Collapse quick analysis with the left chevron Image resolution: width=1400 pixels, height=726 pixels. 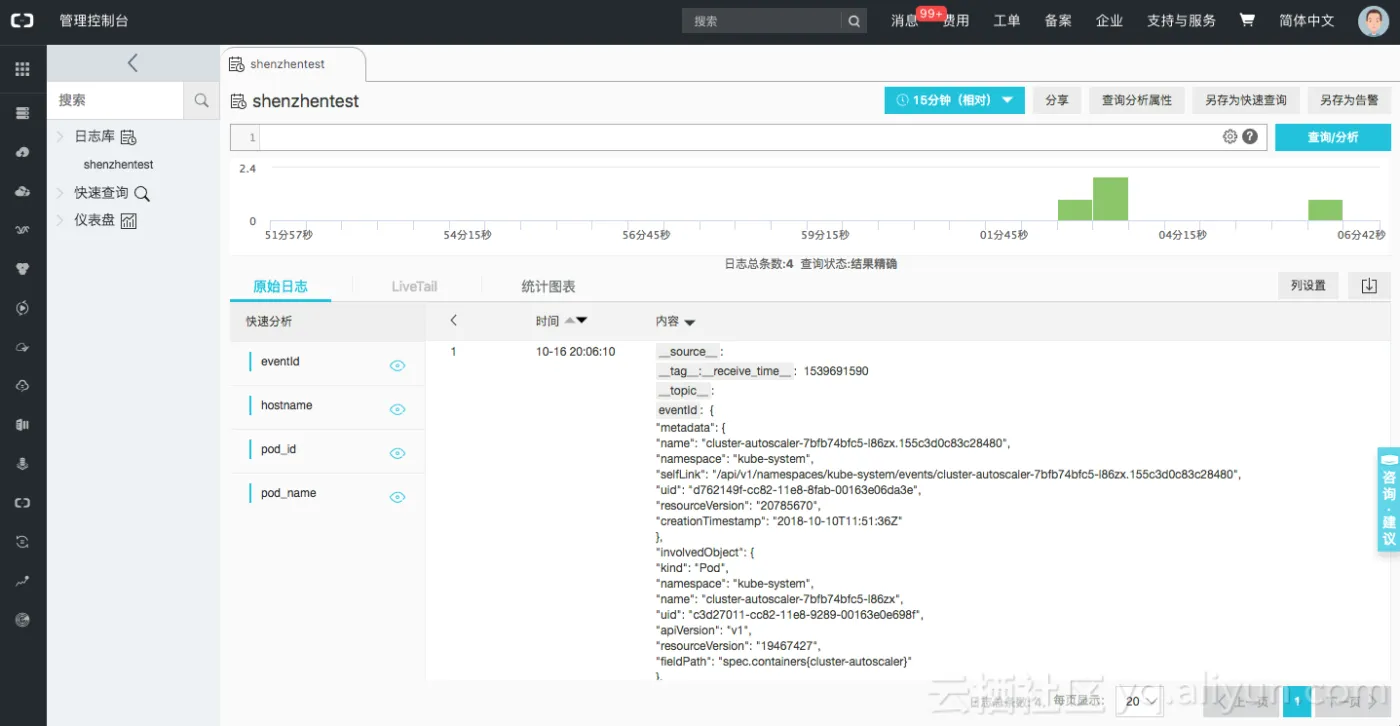click(x=453, y=321)
